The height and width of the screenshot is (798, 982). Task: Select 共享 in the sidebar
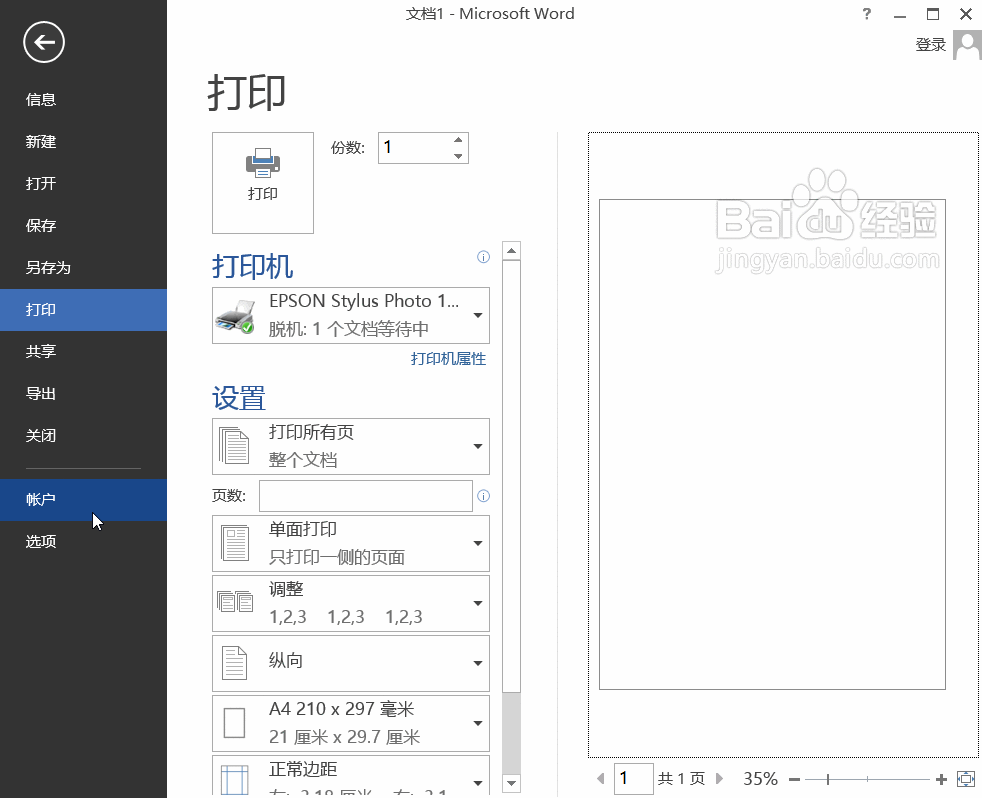point(83,351)
